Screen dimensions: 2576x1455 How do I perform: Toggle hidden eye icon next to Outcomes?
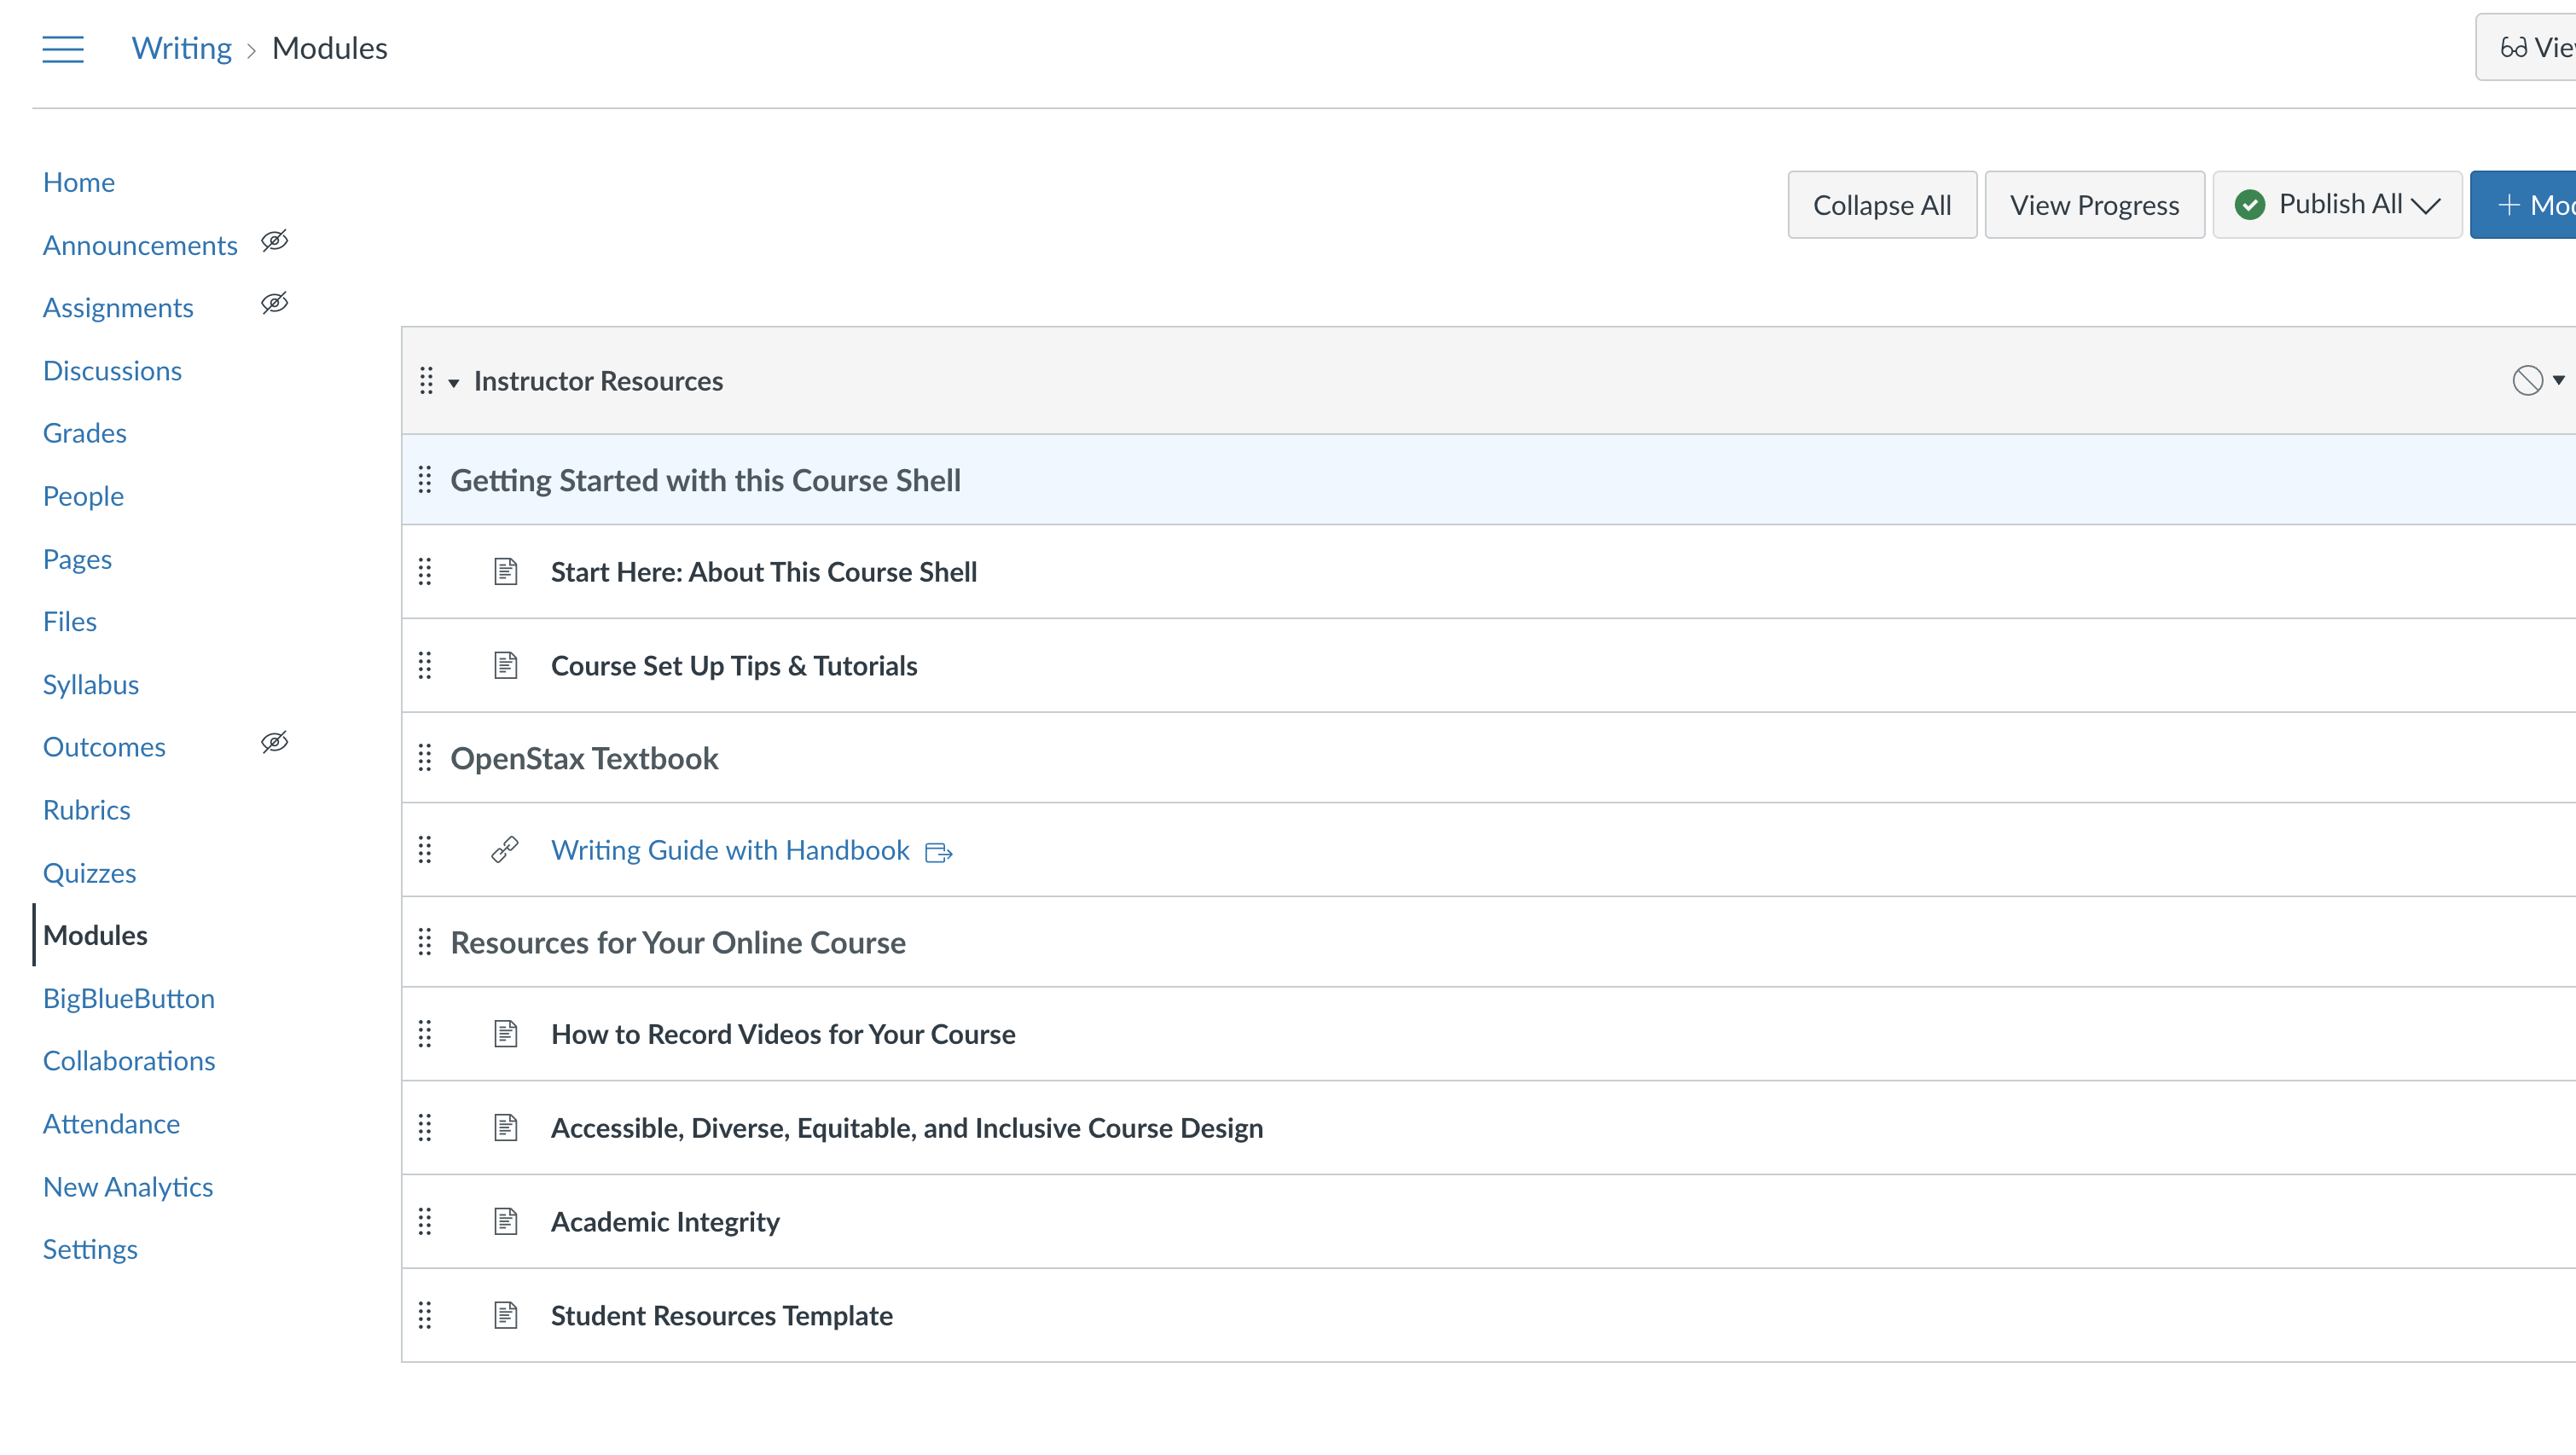tap(275, 742)
